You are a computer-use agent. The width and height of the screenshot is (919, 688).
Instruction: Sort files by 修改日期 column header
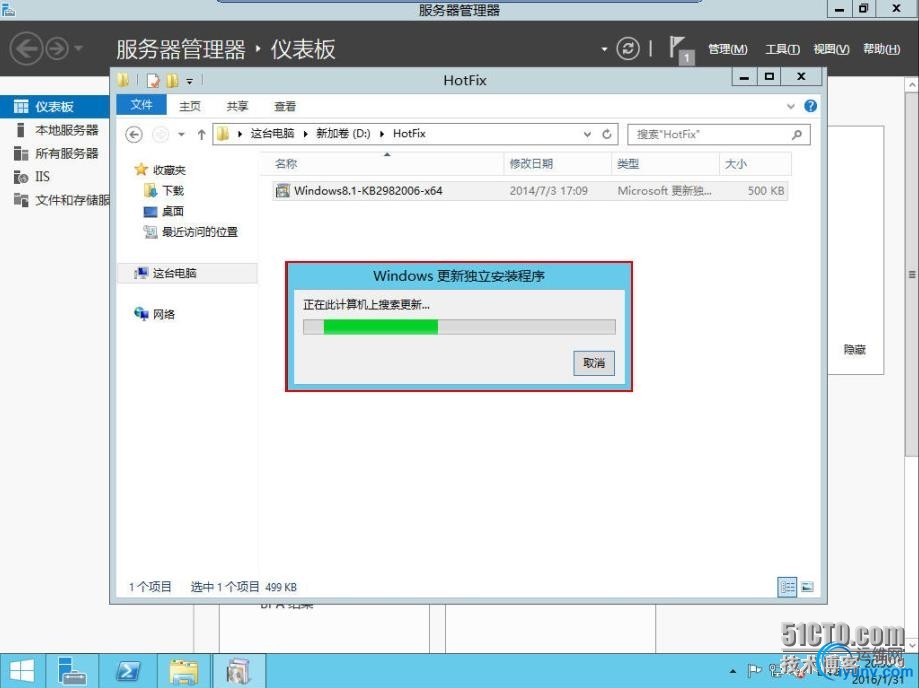tap(557, 164)
